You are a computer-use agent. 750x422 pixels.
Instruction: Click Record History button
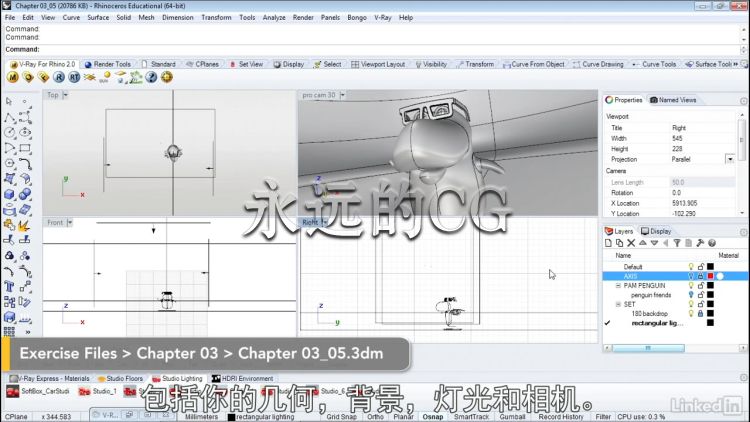pos(561,417)
